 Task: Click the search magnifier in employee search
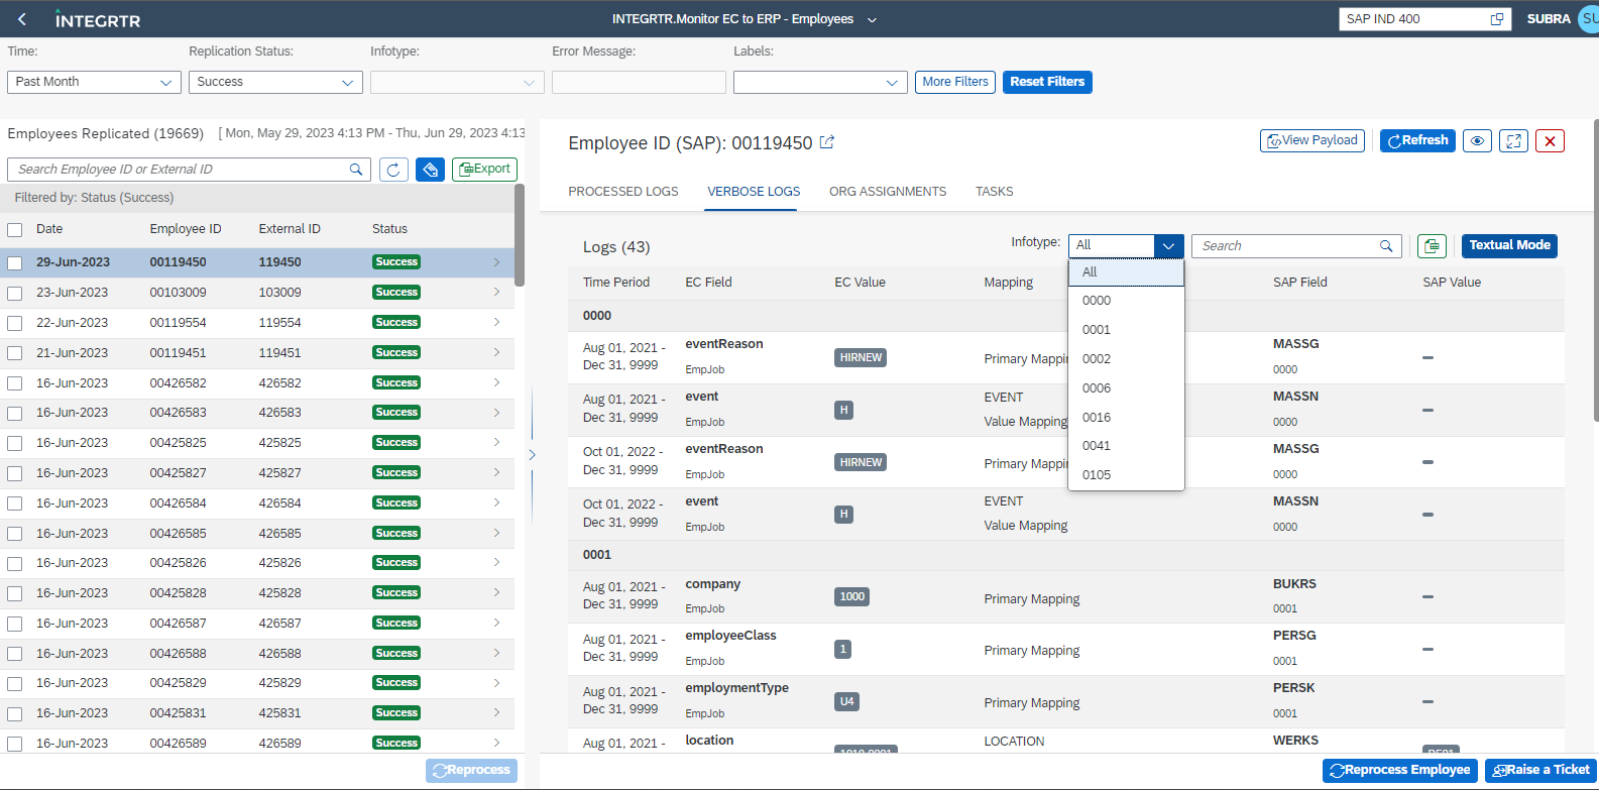pos(356,169)
